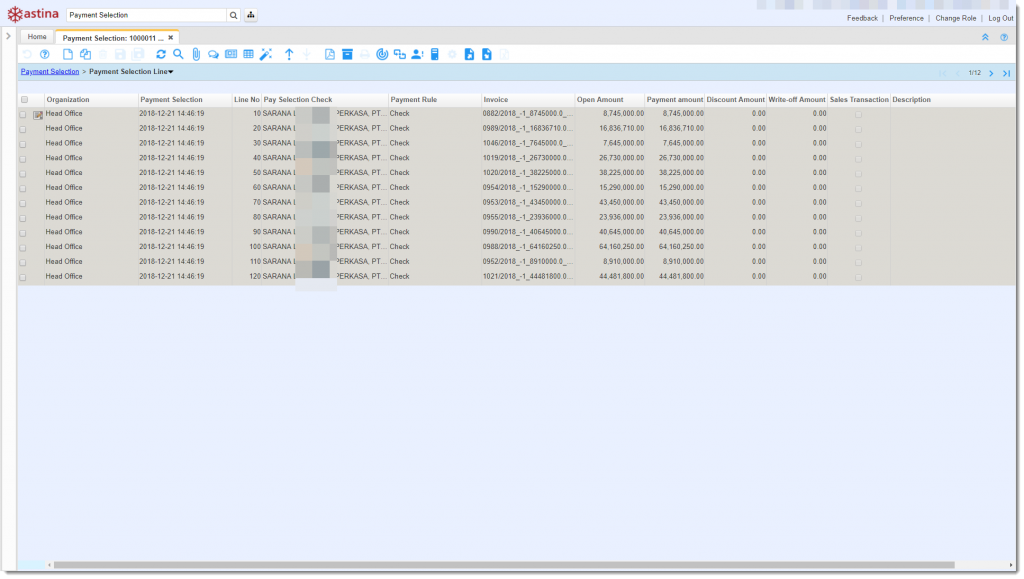Click the Refresh toolbar icon
1024x579 pixels.
tap(161, 54)
